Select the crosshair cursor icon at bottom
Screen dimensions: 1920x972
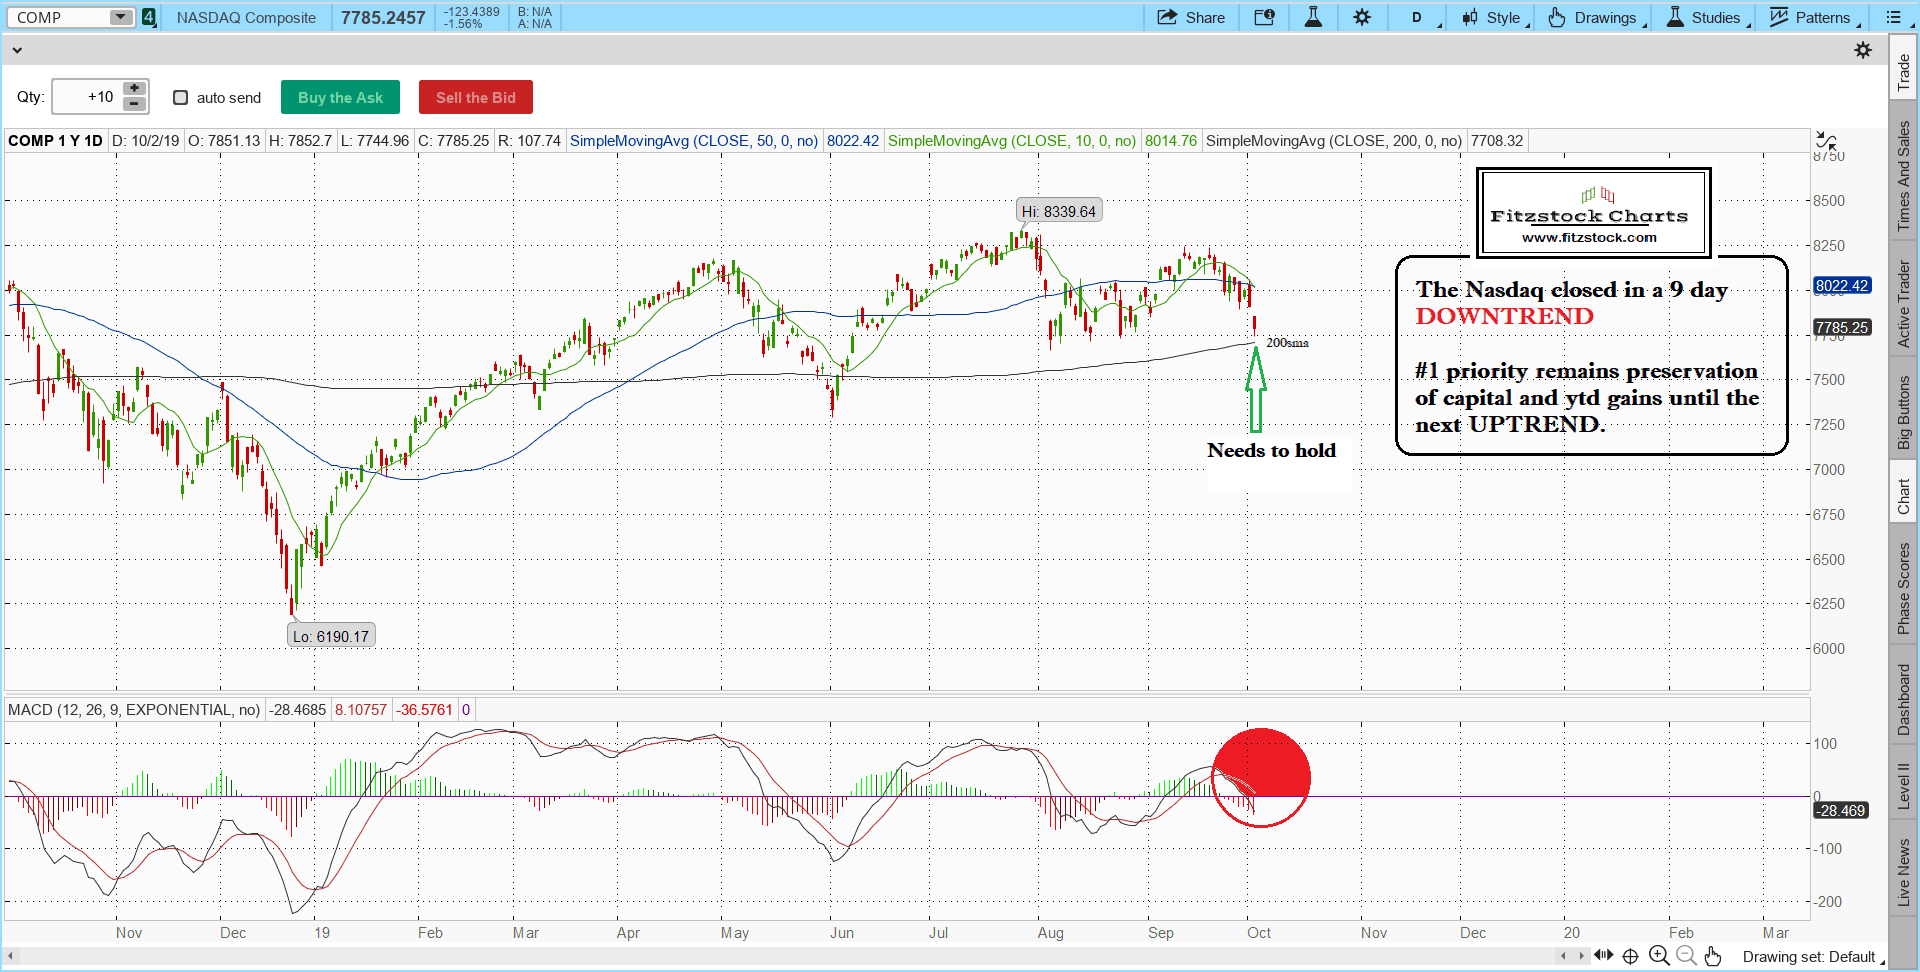(x=1630, y=956)
